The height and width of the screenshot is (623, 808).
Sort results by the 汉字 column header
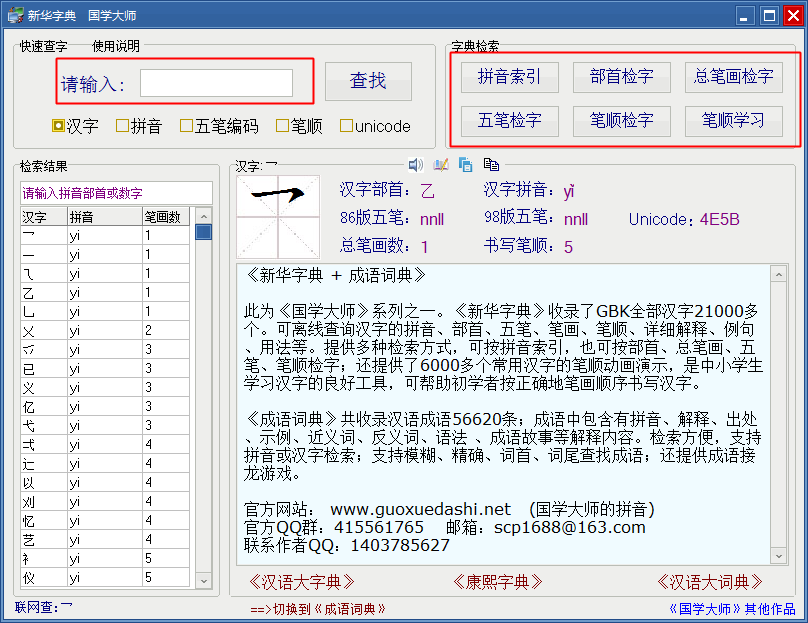(x=44, y=216)
